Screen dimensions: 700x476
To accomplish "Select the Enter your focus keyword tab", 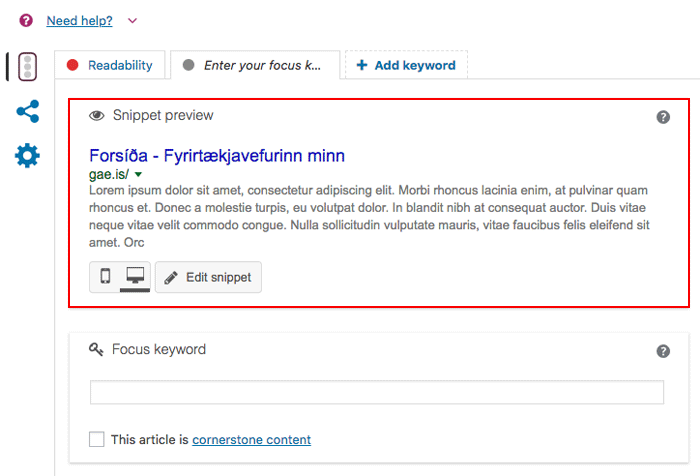I will tap(254, 66).
